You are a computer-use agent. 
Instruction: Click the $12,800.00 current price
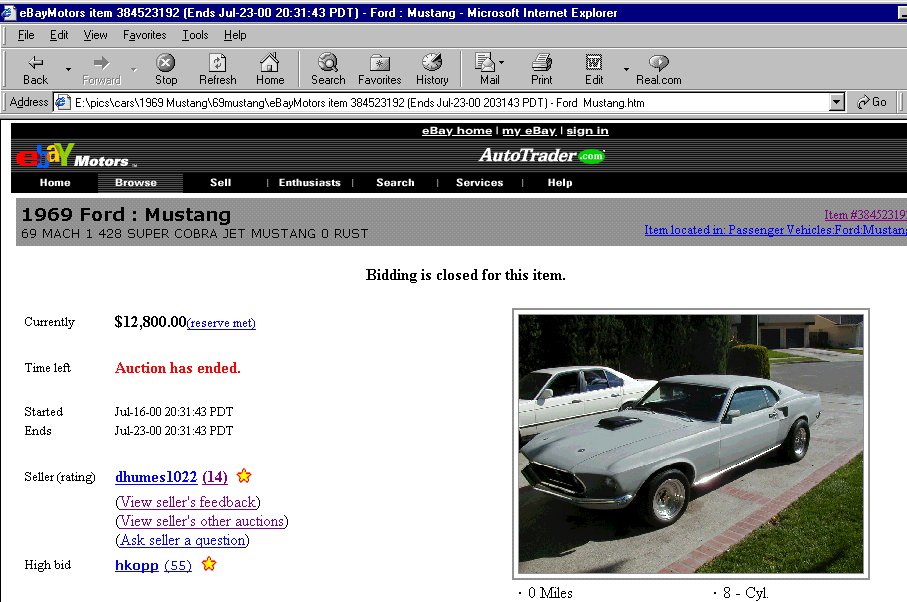click(x=150, y=322)
